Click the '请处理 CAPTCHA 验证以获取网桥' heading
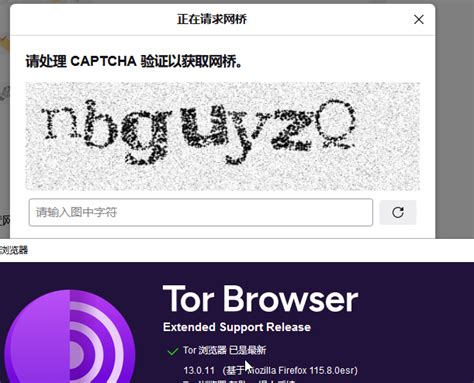474x383 pixels. coord(134,61)
